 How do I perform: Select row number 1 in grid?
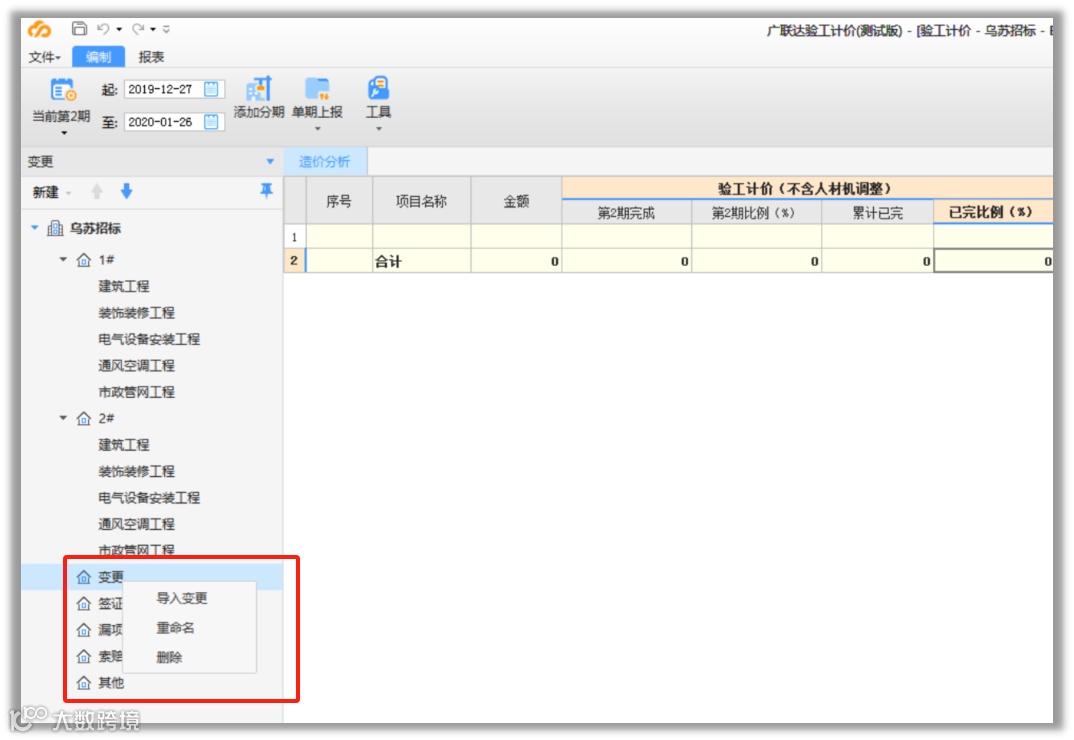(295, 237)
